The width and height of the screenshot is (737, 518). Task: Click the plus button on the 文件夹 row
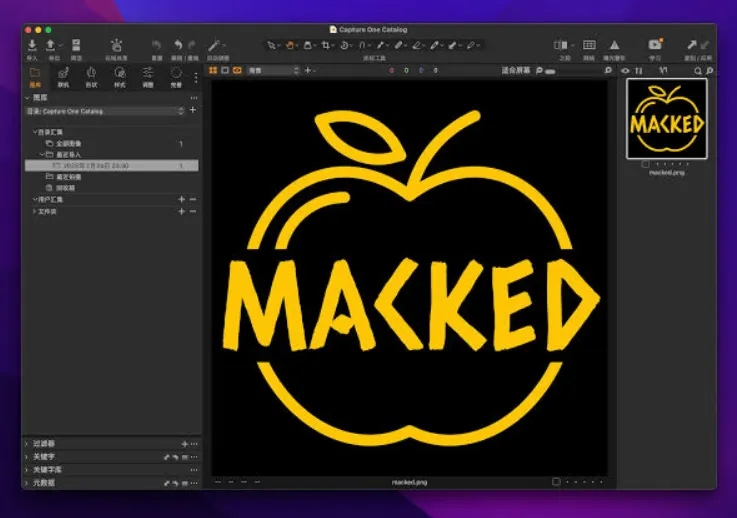pos(181,212)
